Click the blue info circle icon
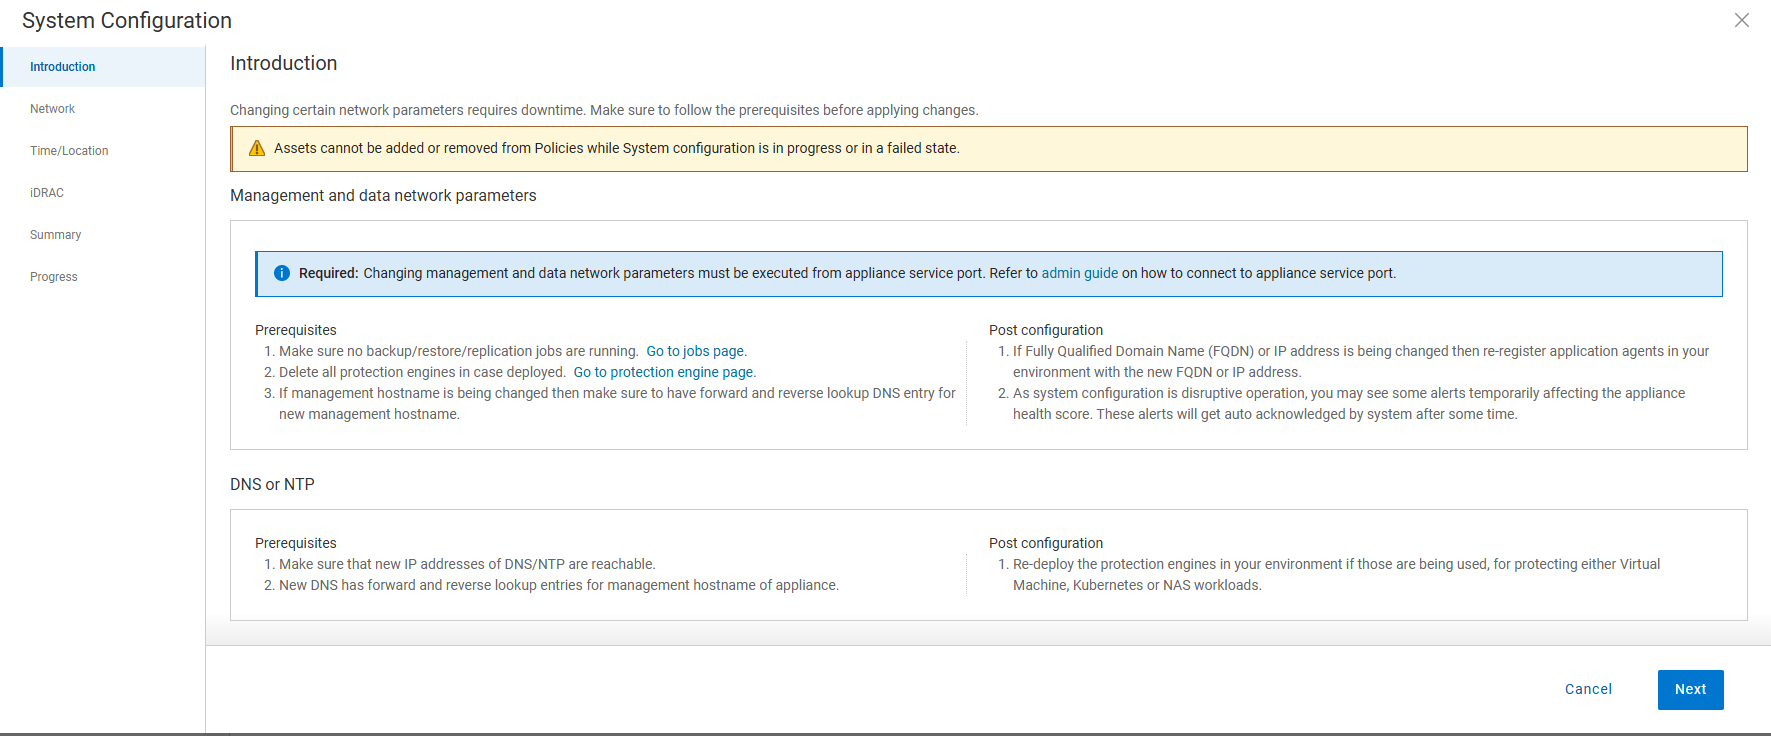The height and width of the screenshot is (736, 1771). click(282, 273)
